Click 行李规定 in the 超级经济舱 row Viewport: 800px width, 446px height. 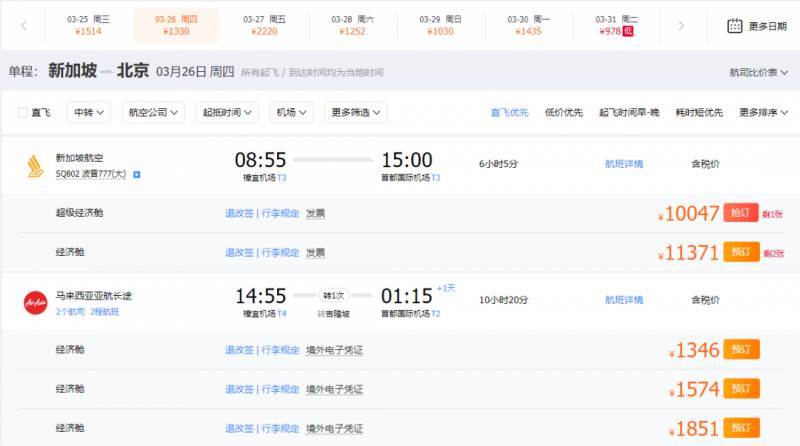coord(280,213)
